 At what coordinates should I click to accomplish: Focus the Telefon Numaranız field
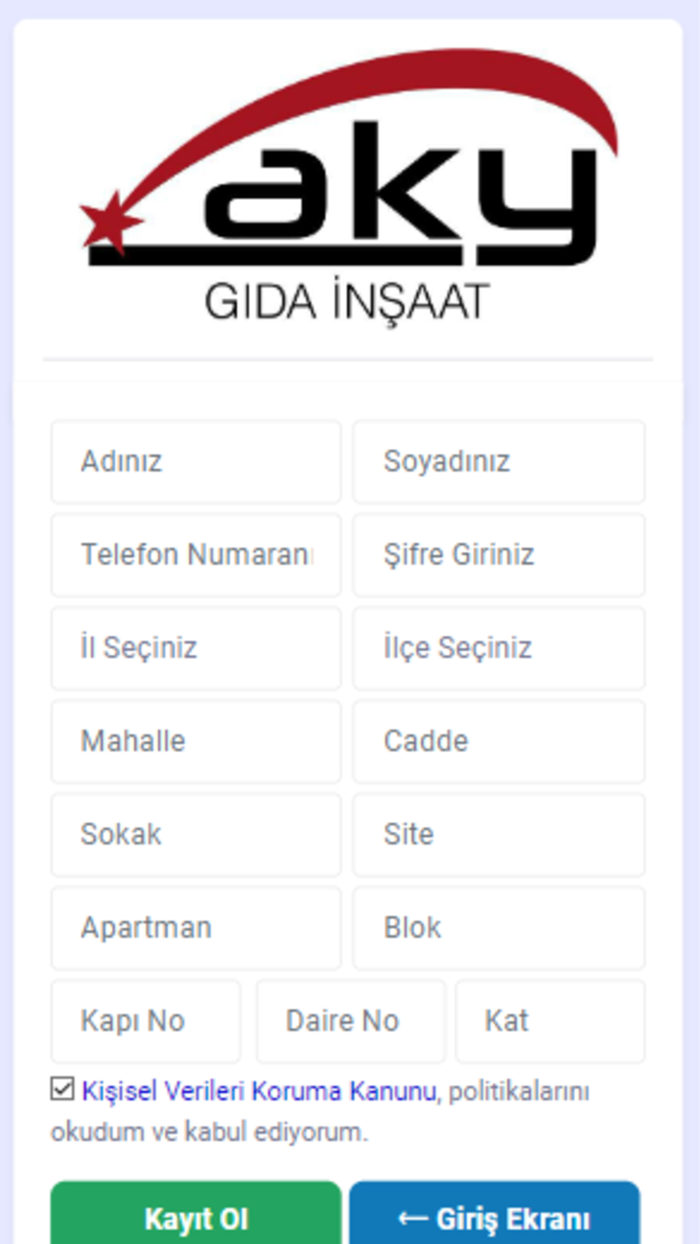pyautogui.click(x=195, y=555)
